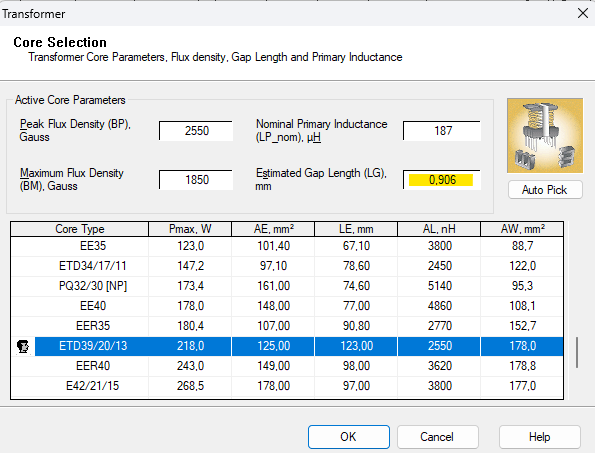The image size is (595, 453).
Task: Open Help for core selection
Action: 540,437
